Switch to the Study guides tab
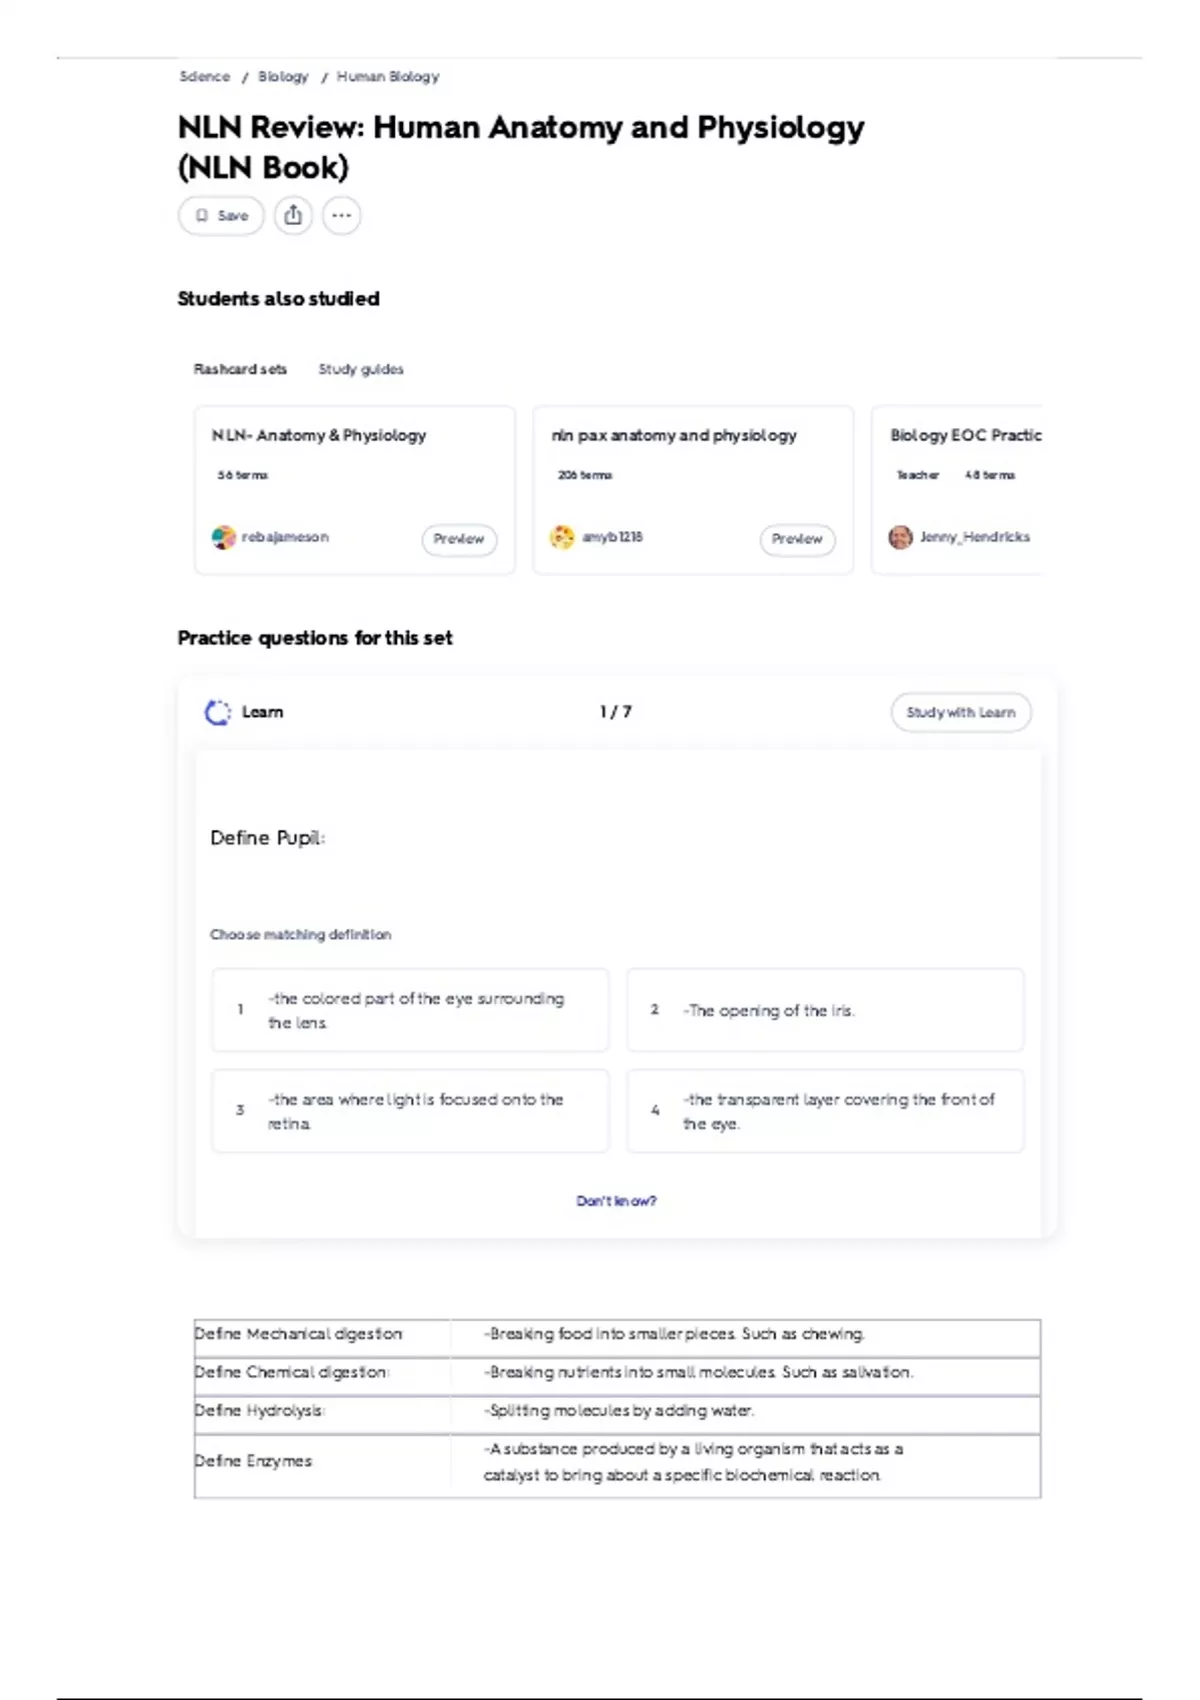The width and height of the screenshot is (1200, 1700). click(361, 369)
